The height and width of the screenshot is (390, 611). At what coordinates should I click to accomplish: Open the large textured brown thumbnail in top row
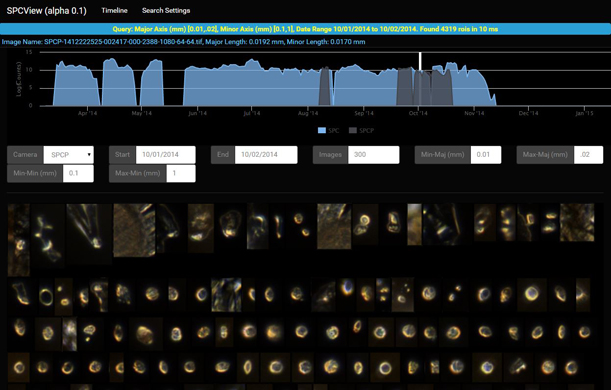coord(134,230)
